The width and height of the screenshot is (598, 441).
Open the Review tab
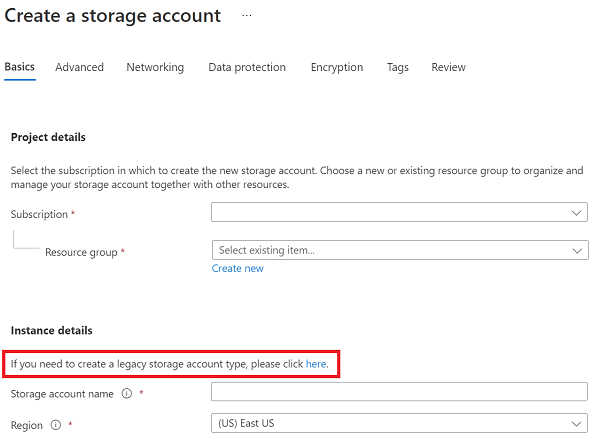click(448, 67)
